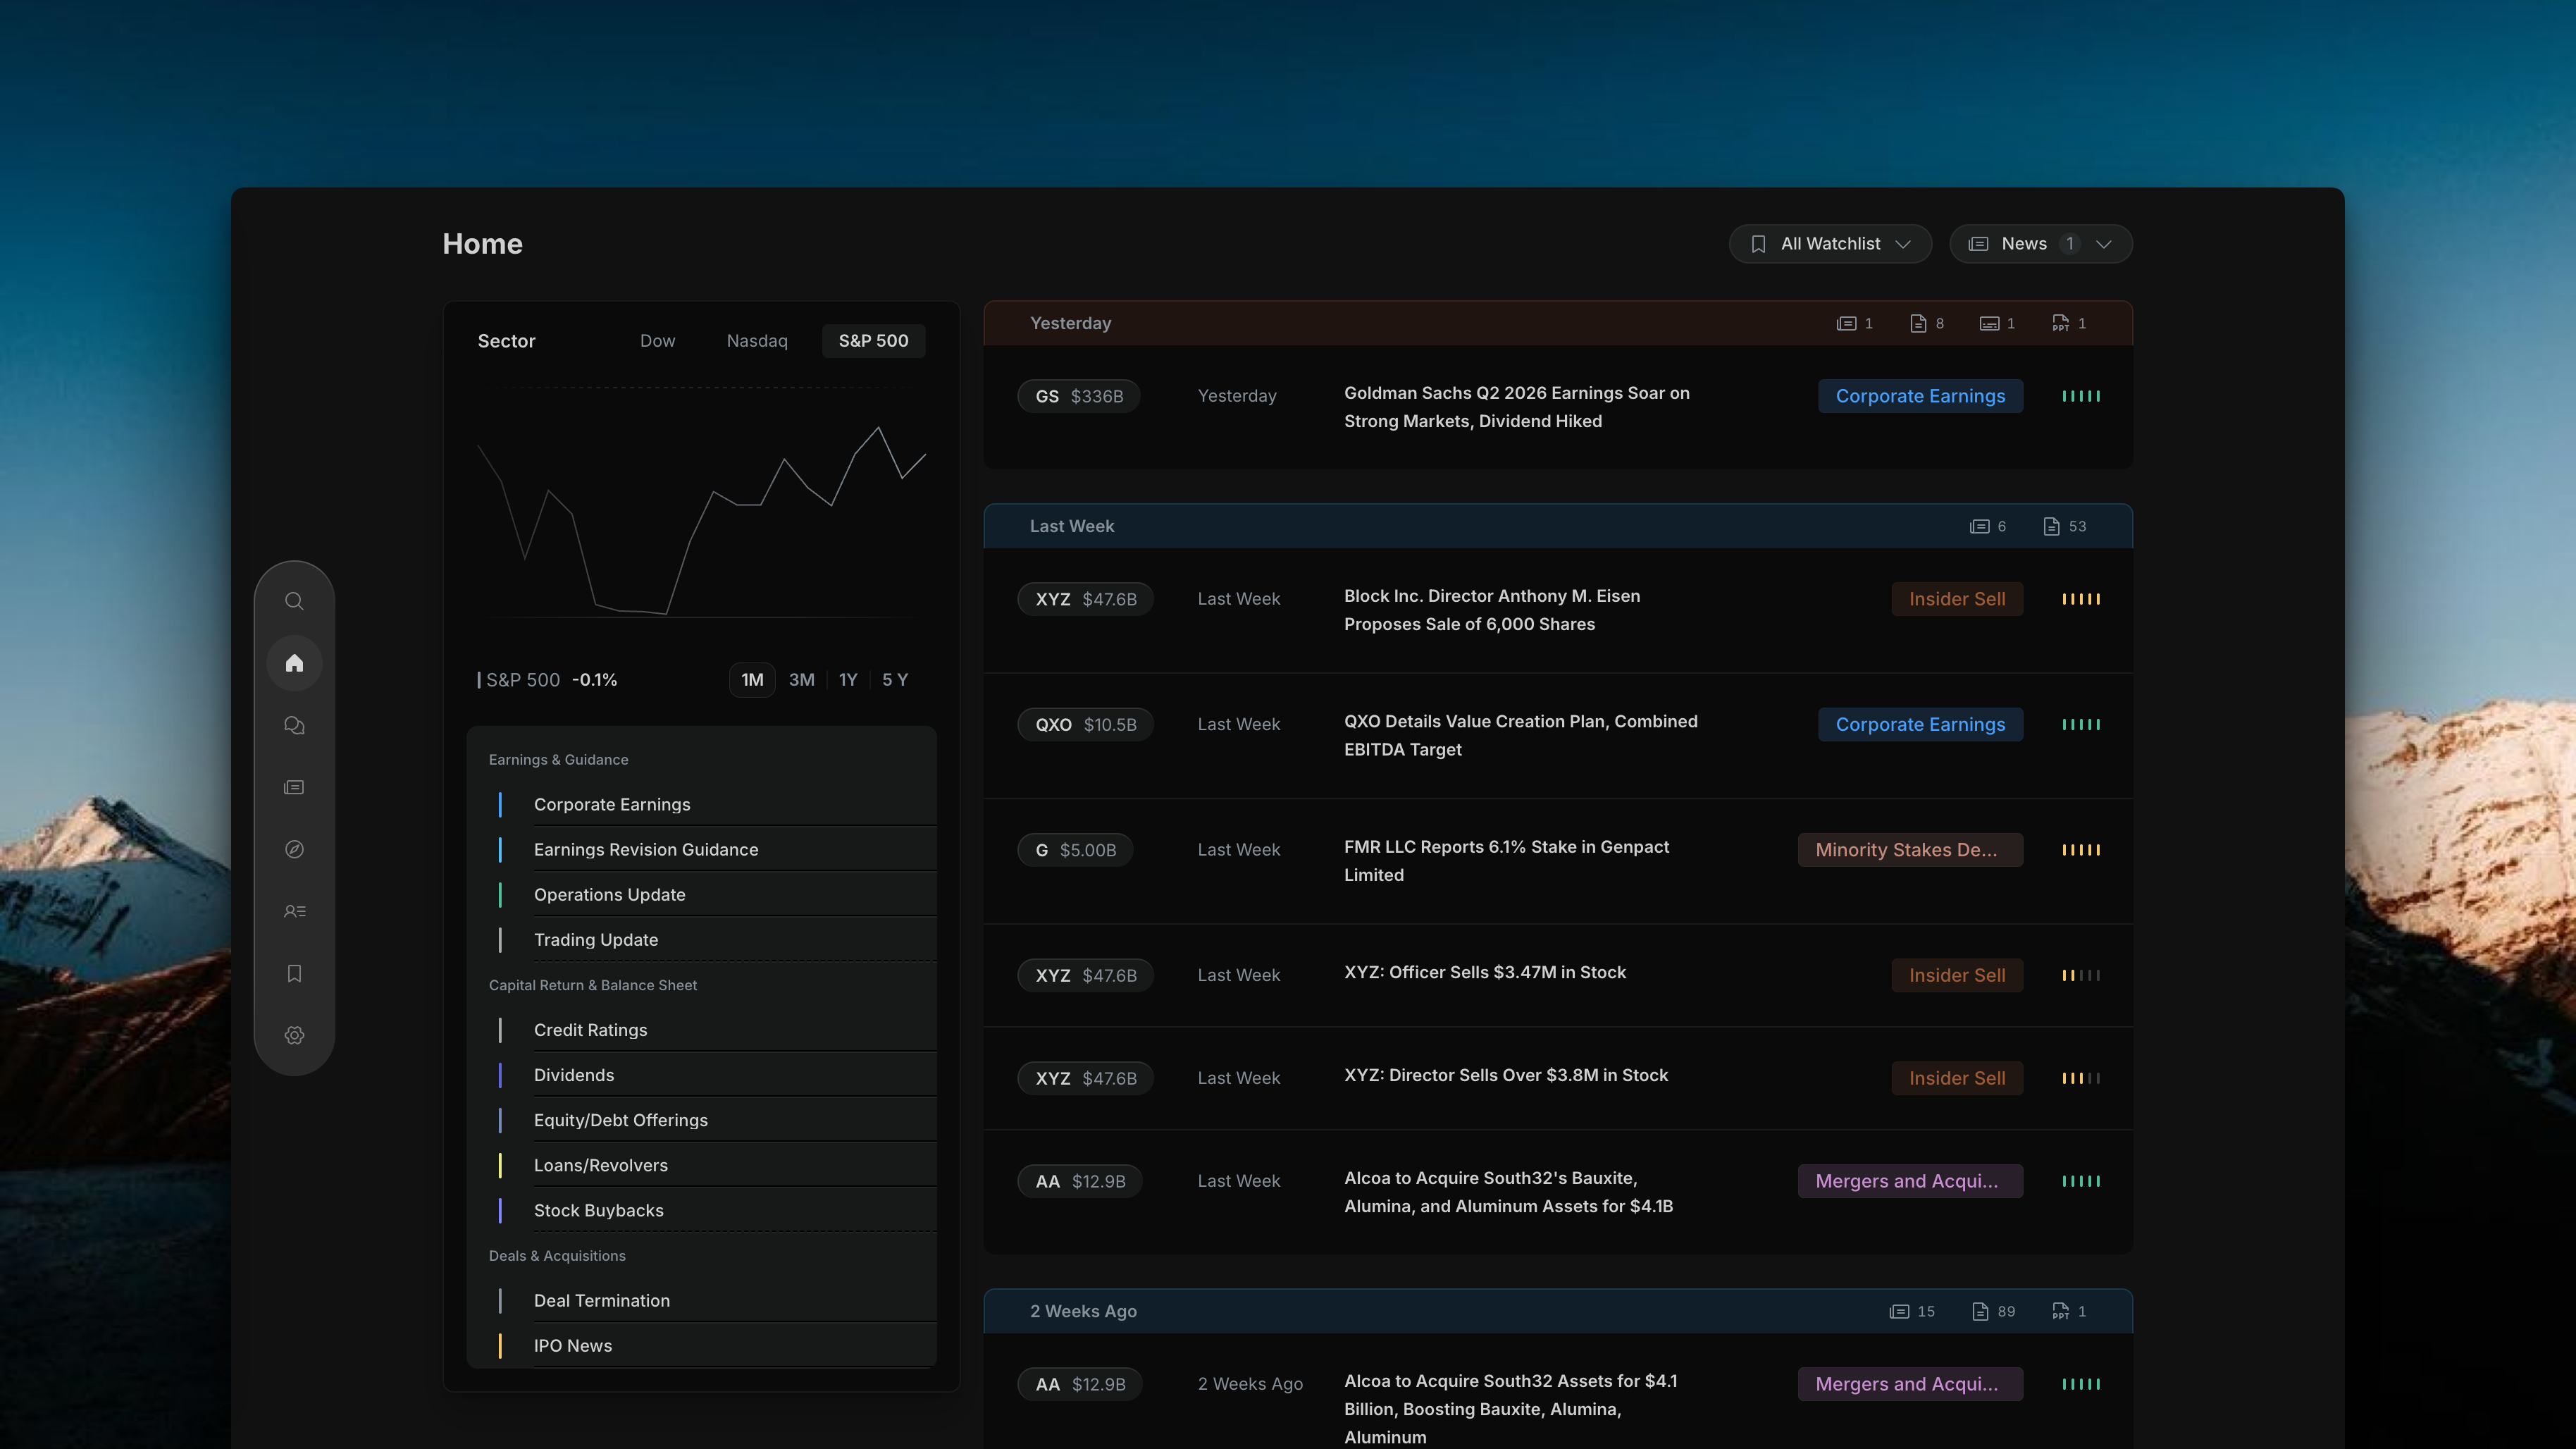
Task: Open the Goldman Sachs Q2 earnings headline
Action: (x=1516, y=407)
